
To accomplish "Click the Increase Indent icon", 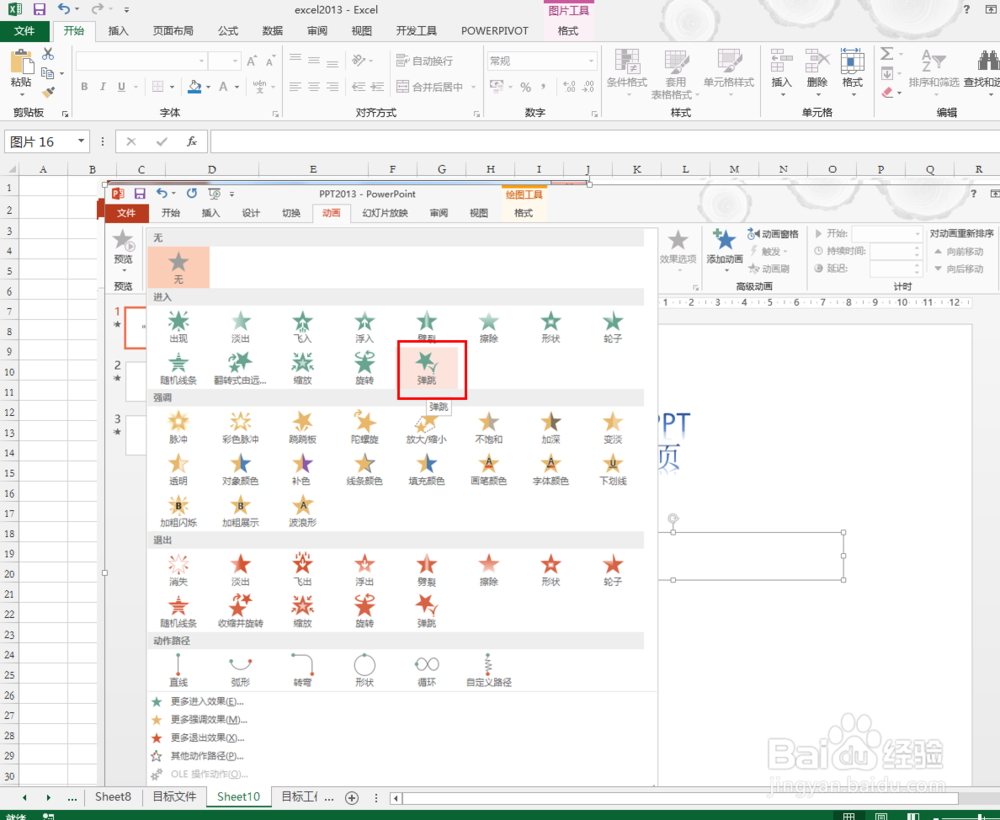I will [378, 87].
